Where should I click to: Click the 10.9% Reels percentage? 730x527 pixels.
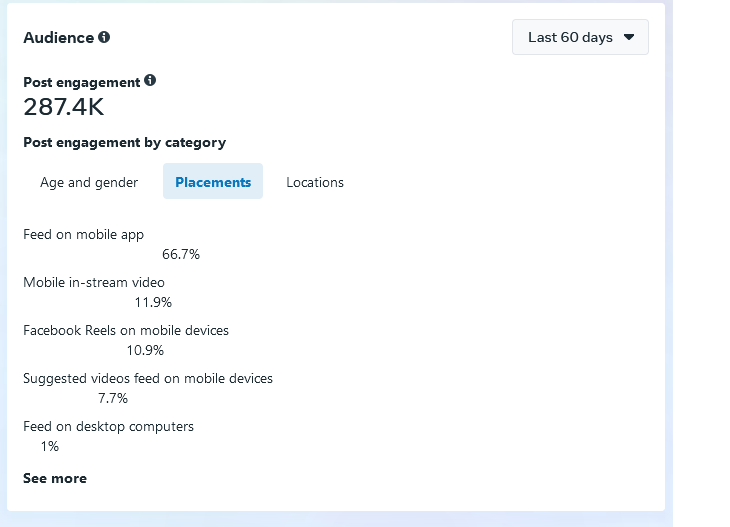pos(145,351)
